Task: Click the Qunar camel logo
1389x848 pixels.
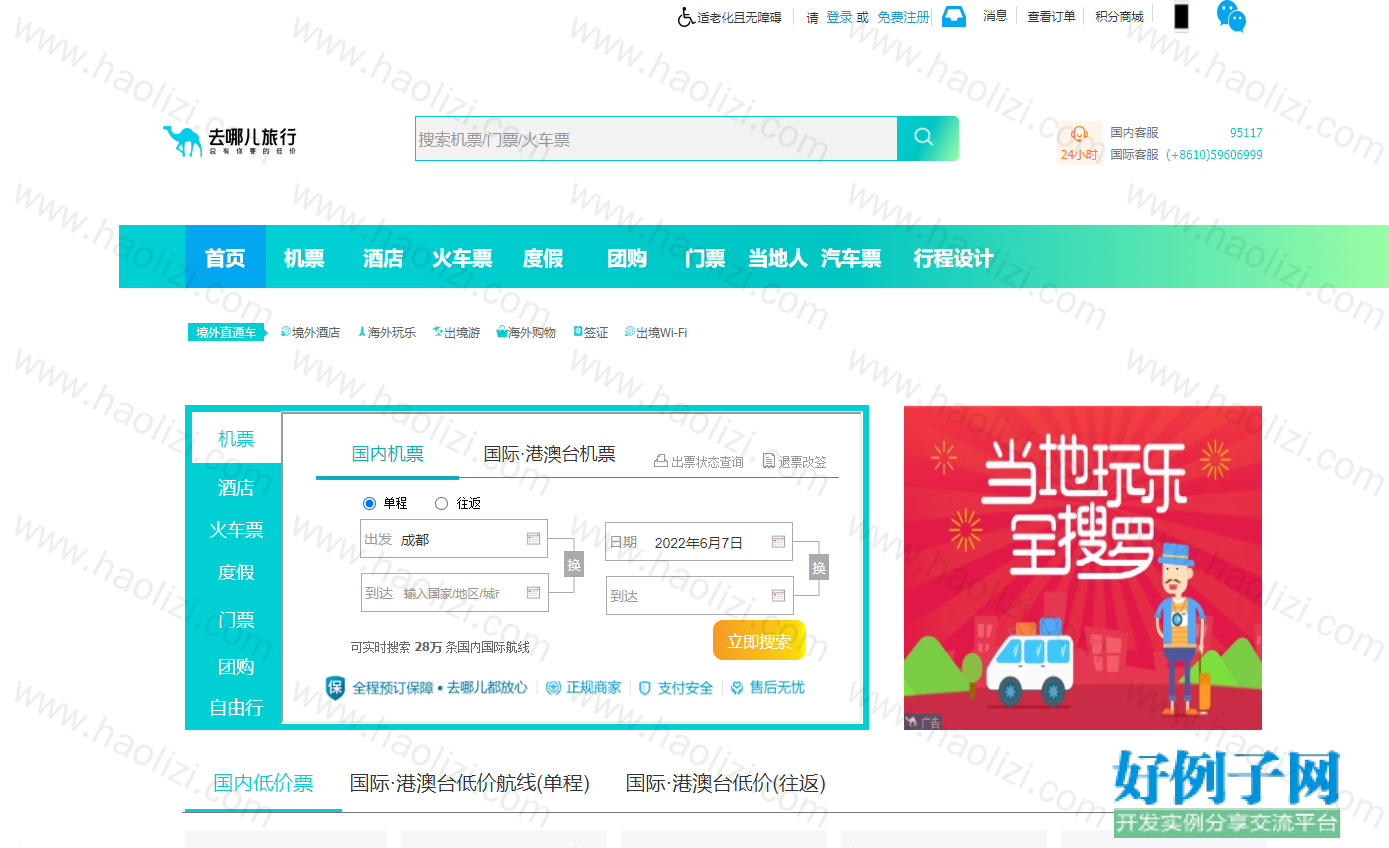Action: pos(229,141)
